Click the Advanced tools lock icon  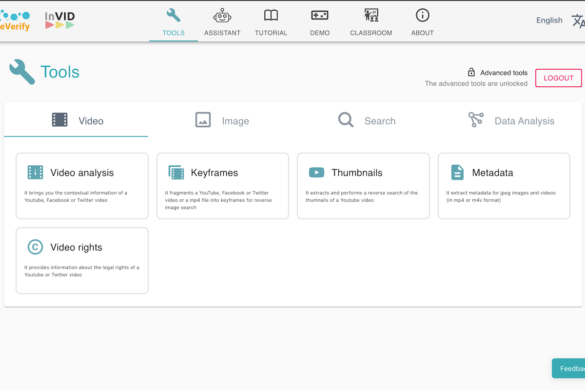[x=471, y=72]
